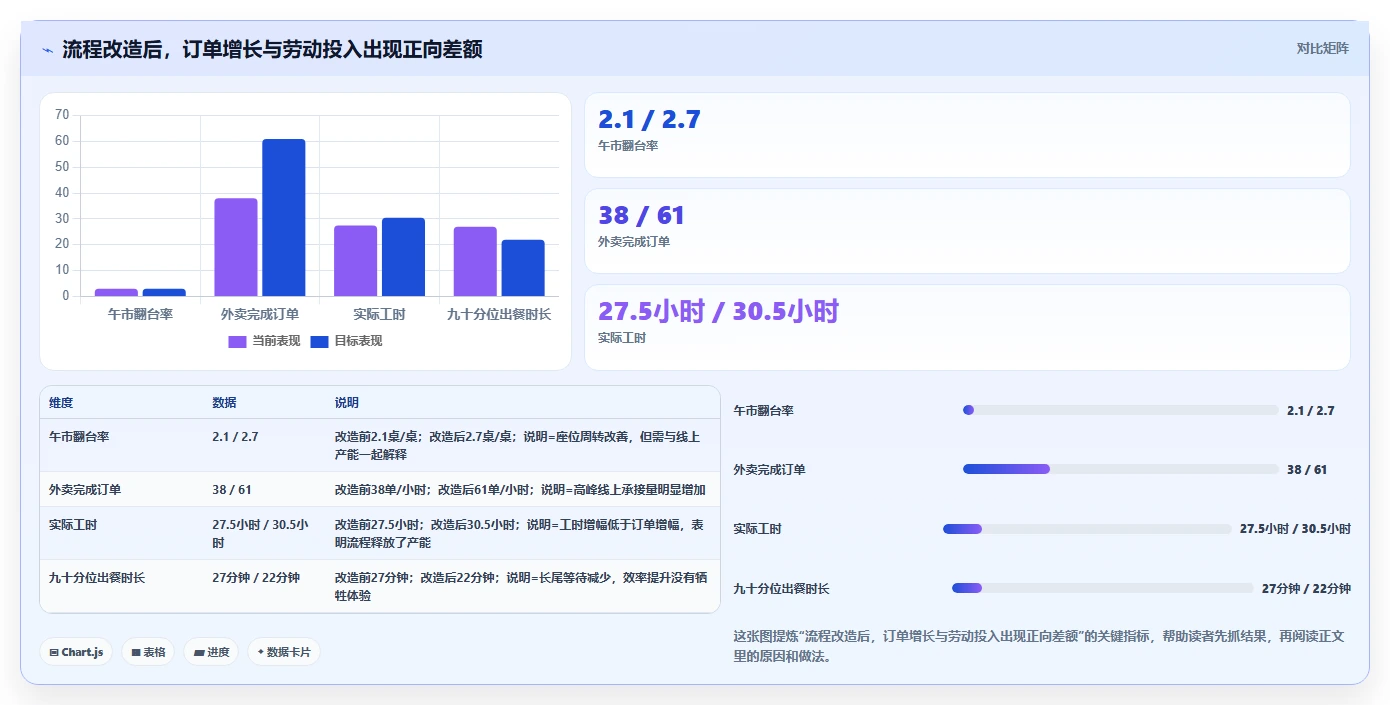
Task: Select the 外卖完成订单 progress bar
Action: 1120,469
